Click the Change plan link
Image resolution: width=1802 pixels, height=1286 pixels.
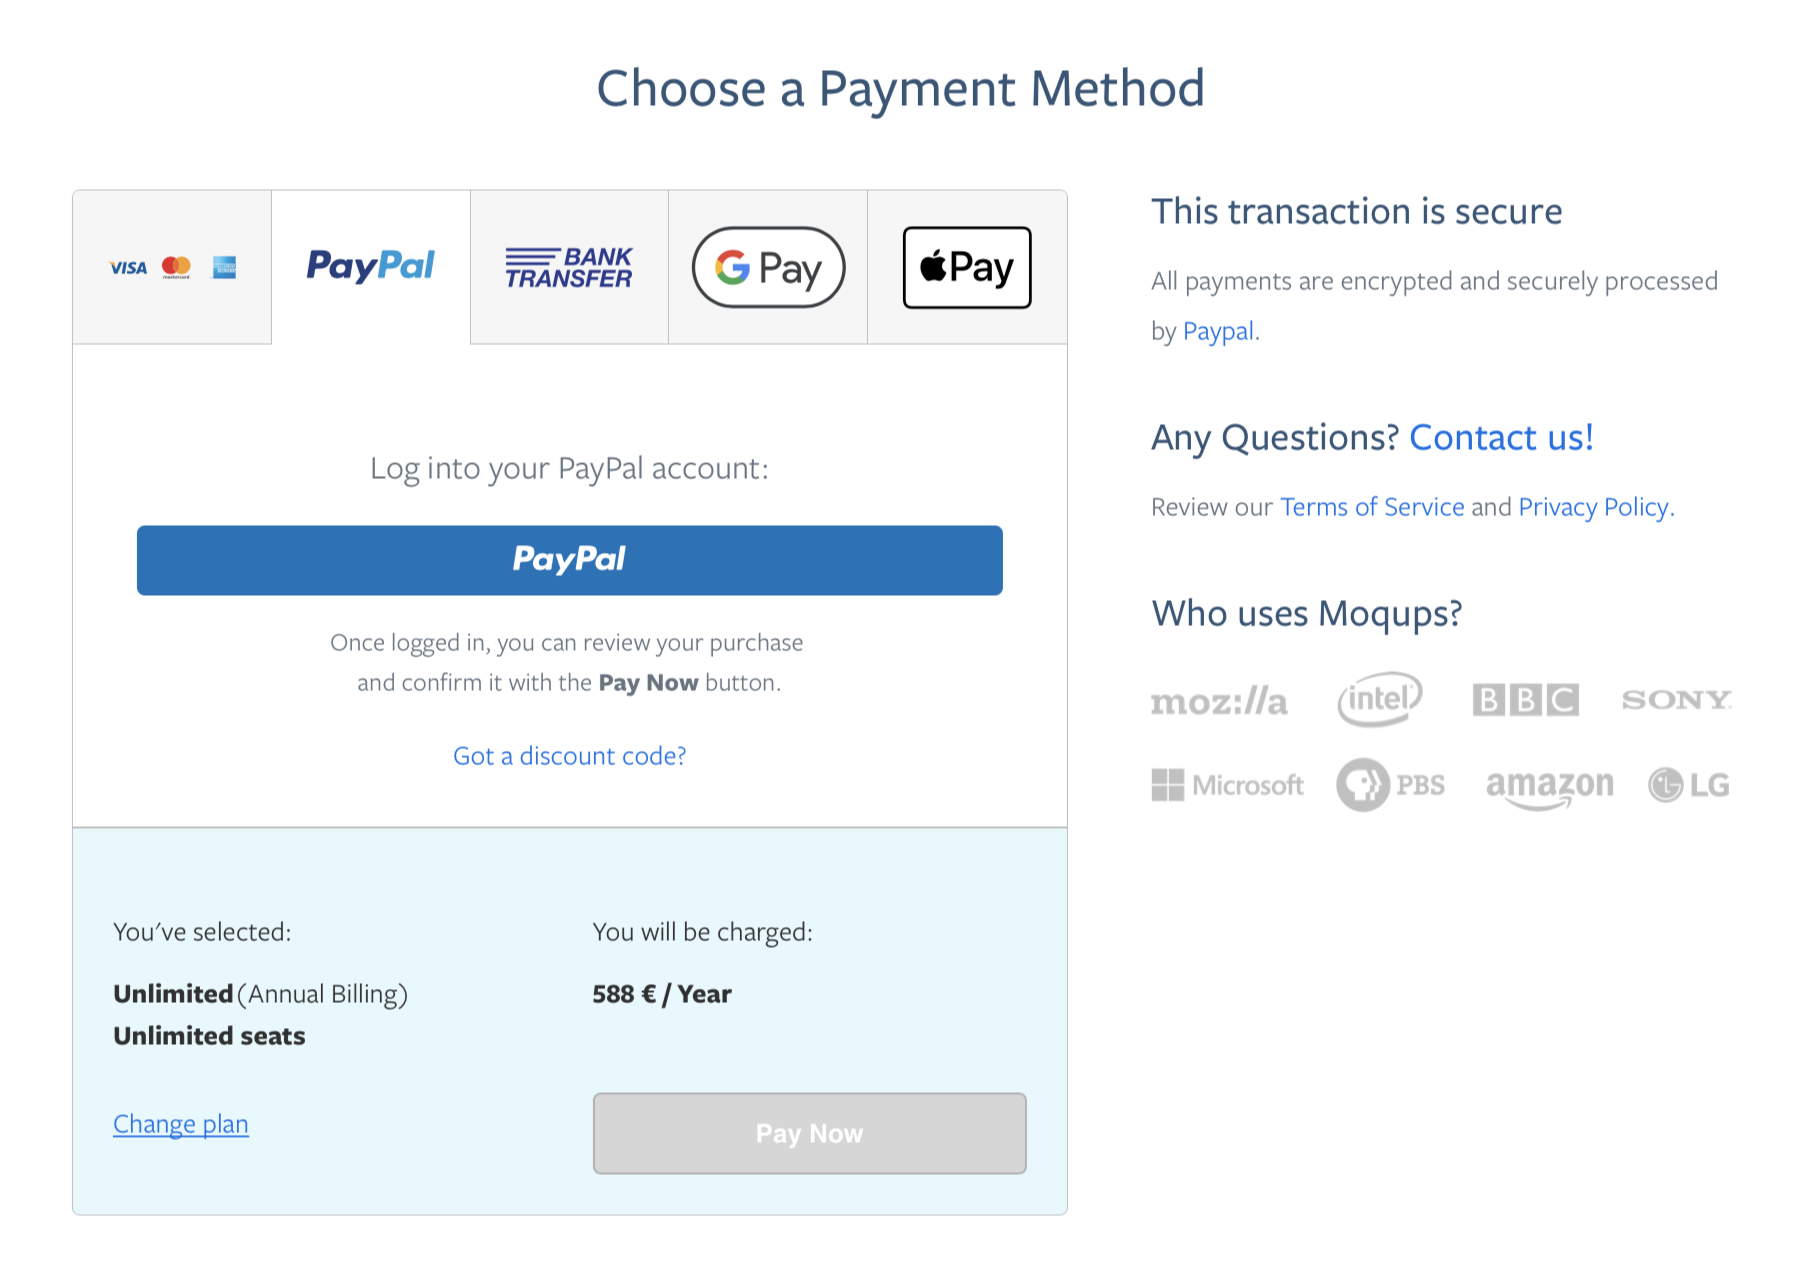click(x=180, y=1124)
